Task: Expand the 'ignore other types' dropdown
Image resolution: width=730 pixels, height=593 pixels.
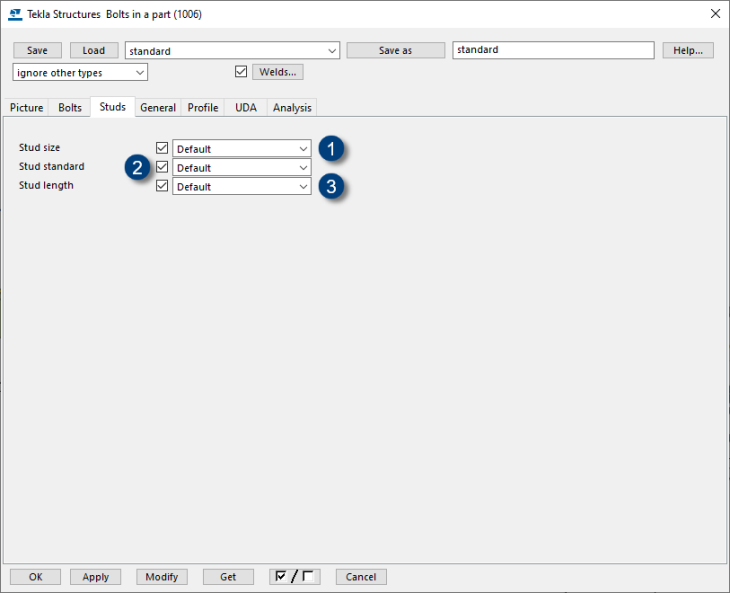Action: [x=80, y=73]
